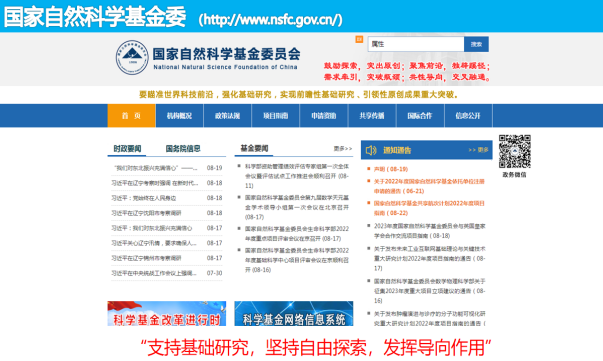The image size is (603, 361).
Task: Click the small orange icon beside search box
Action: tap(359, 39)
